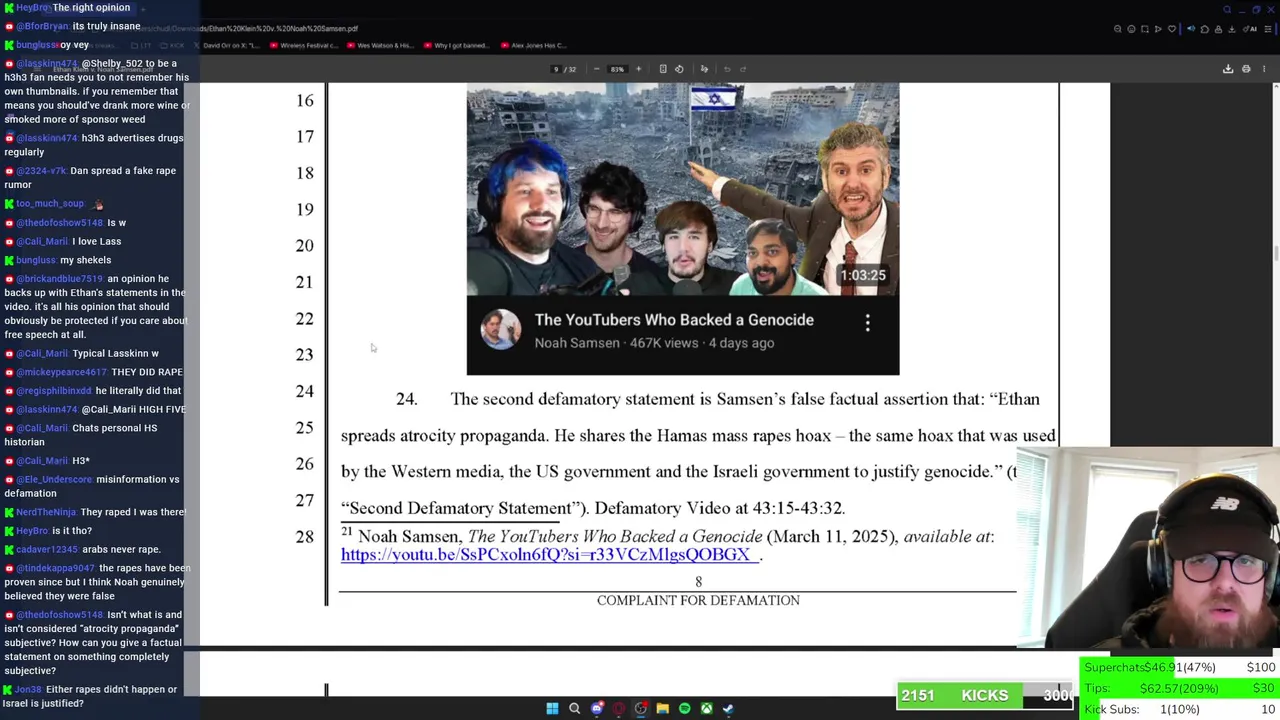Screen dimensions: 1280x720
Task: Click chat username '@thedofoshow5148' saying 'Is w'
Action: (59, 223)
